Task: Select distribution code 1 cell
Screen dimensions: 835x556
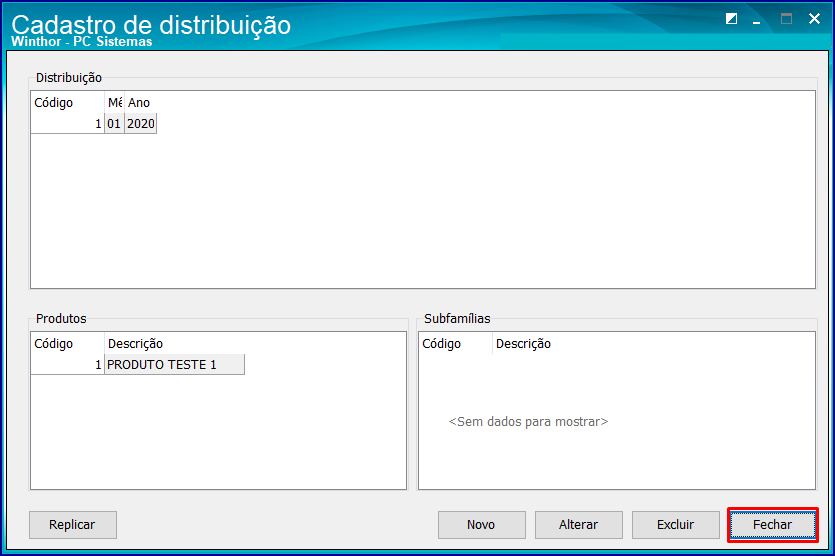Action: 68,124
